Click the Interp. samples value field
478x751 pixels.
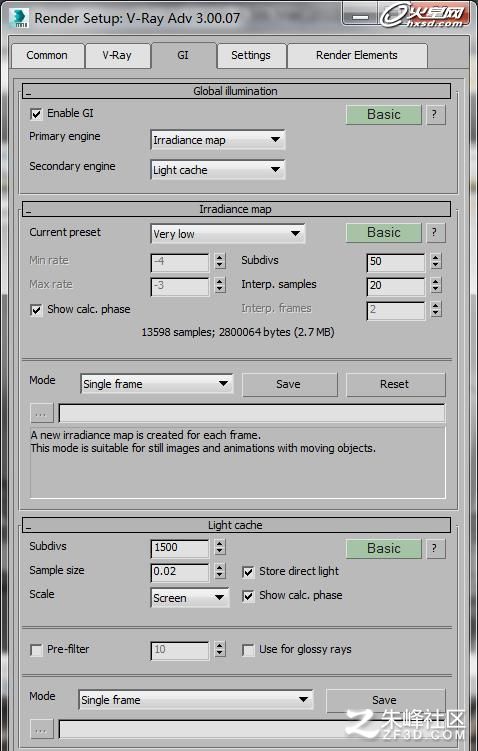click(x=396, y=286)
